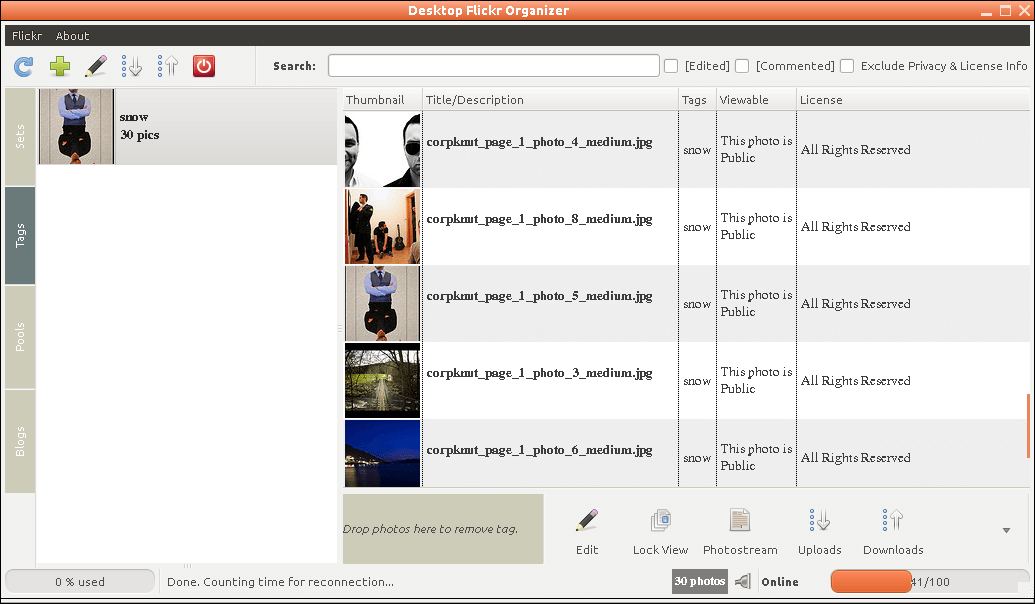Screen dimensions: 1035x604
Task: Click the pencil edit icon in toolbar
Action: tap(96, 66)
